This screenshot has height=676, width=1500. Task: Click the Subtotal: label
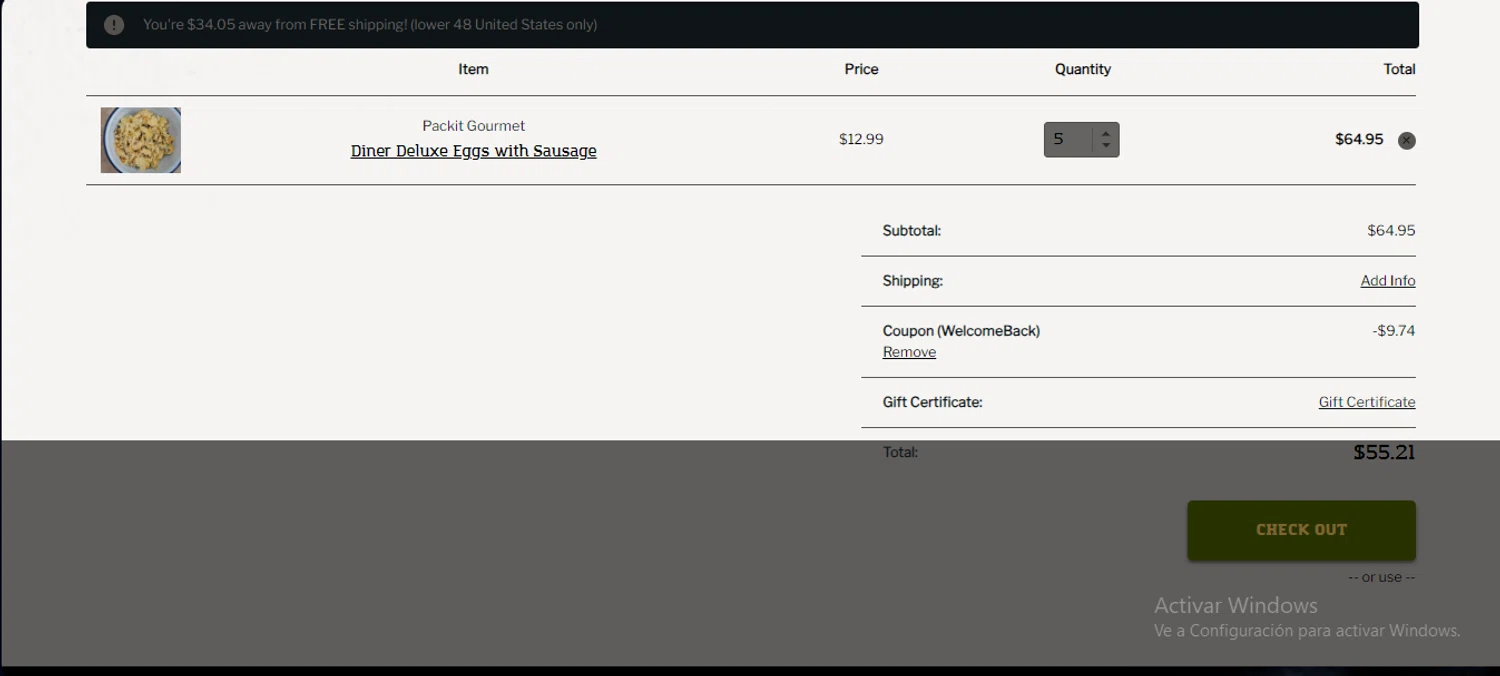pos(912,230)
